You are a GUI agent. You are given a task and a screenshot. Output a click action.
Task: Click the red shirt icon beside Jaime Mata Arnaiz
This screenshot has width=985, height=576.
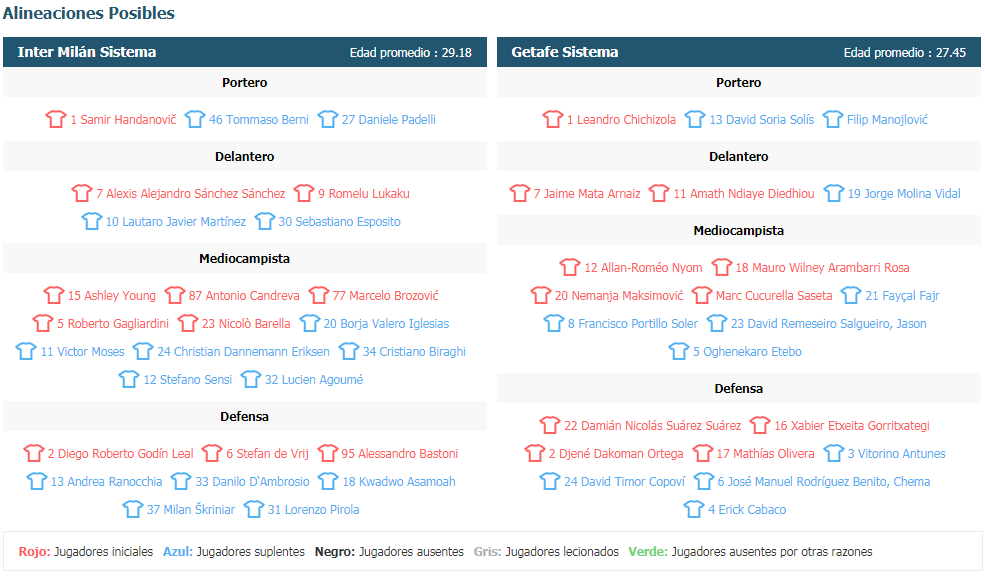(520, 193)
